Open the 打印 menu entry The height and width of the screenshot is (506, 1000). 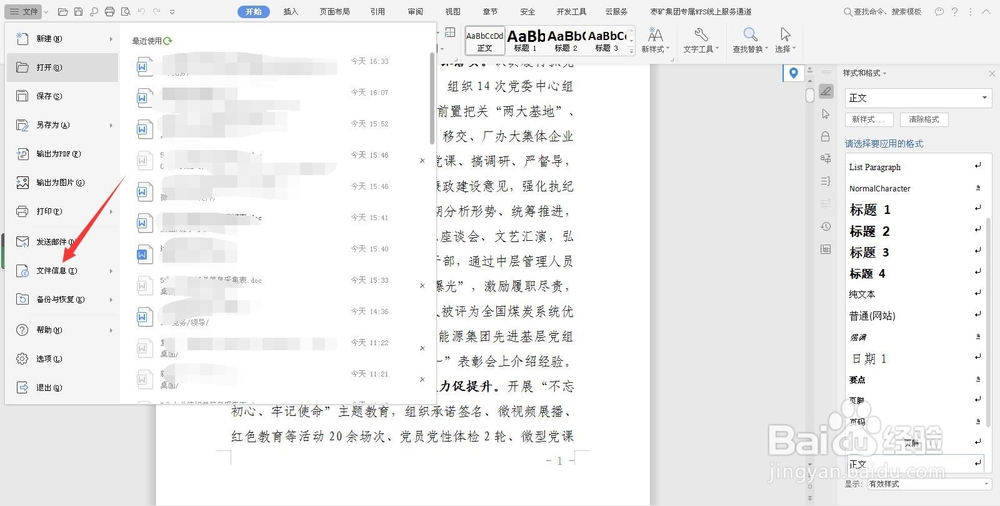(x=62, y=211)
